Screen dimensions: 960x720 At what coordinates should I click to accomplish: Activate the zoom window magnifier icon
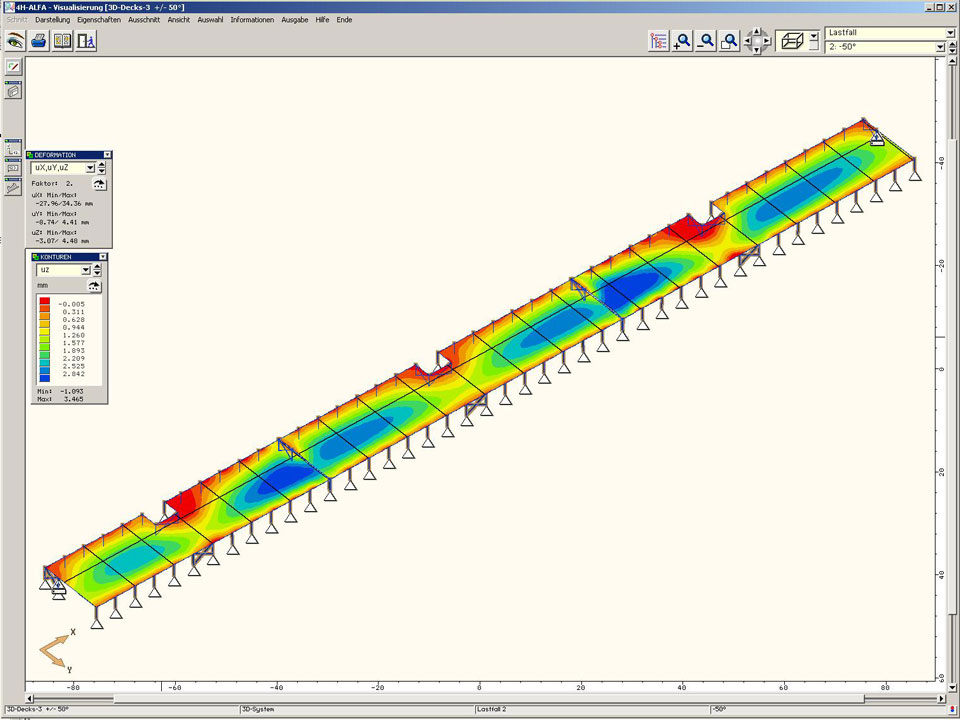[x=731, y=41]
